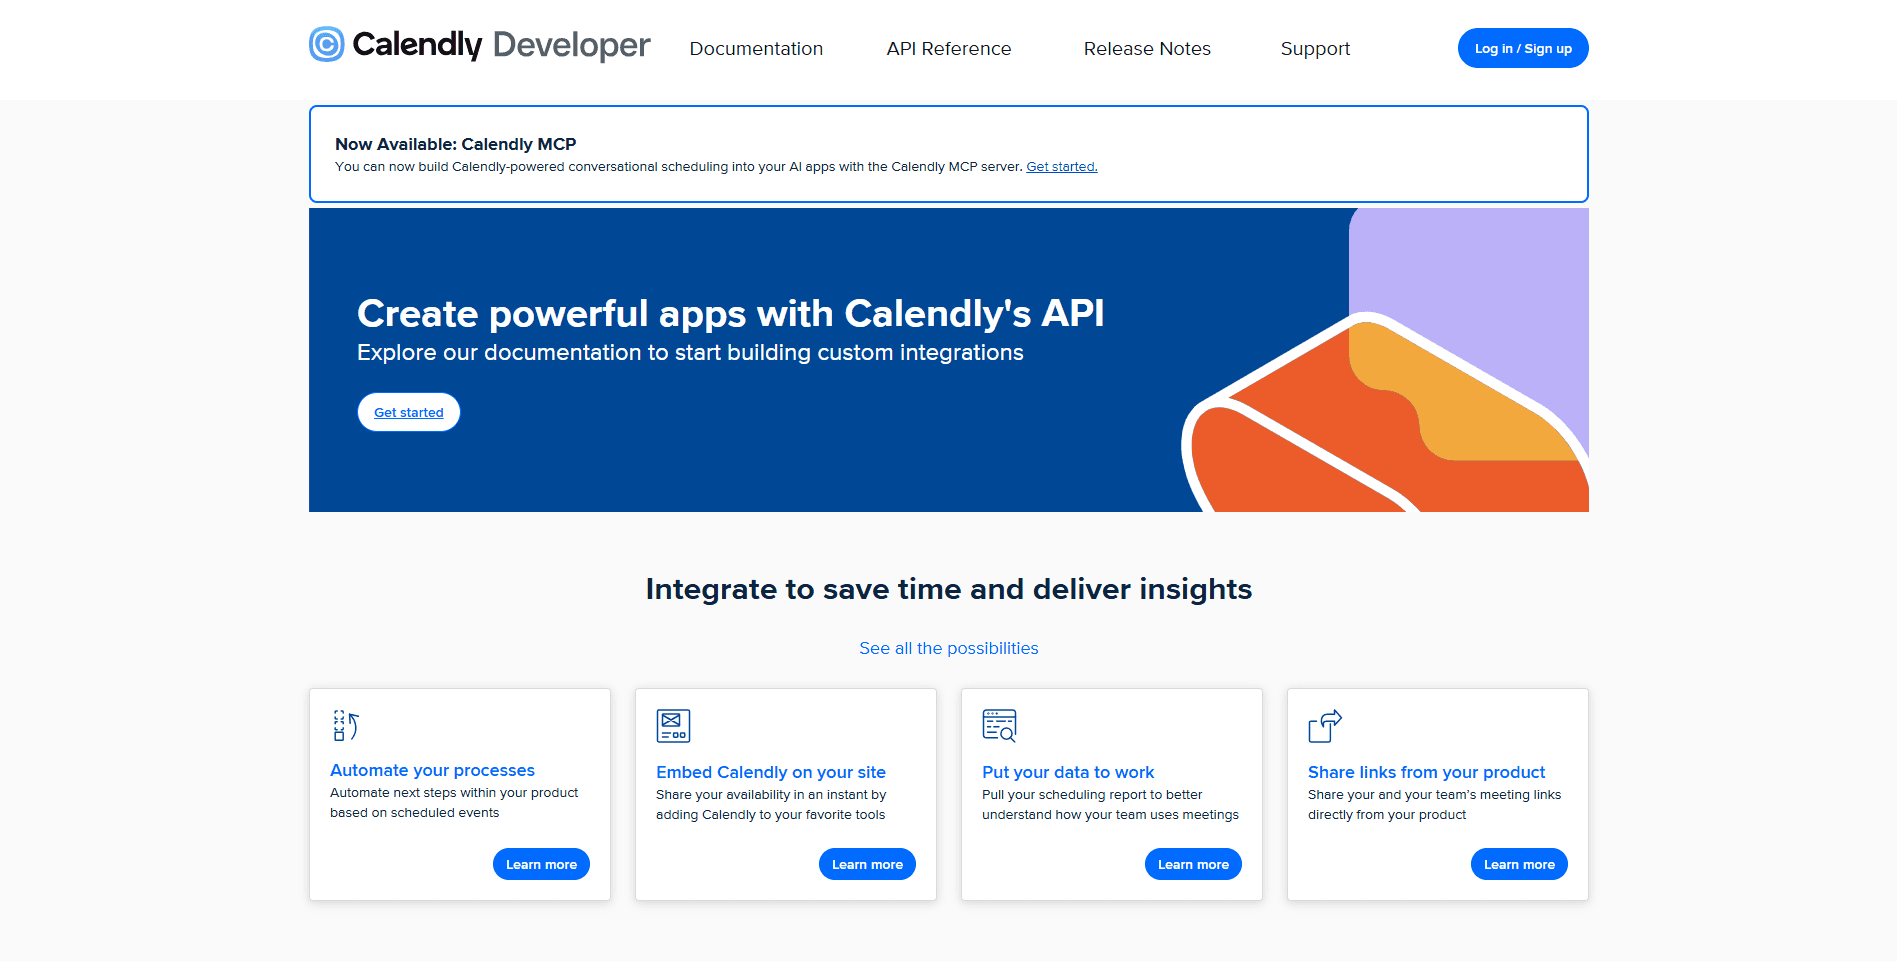Click the Put your data report search icon

pos(999,726)
